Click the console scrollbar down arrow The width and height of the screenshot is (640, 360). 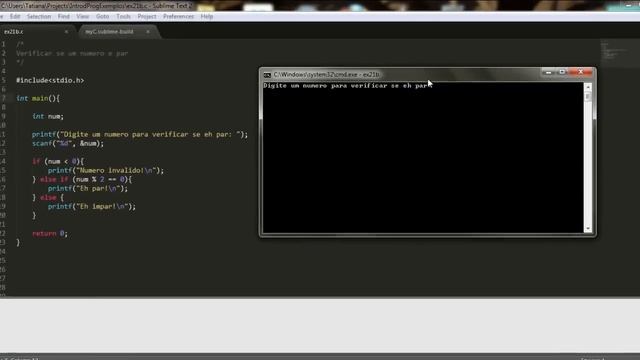[588, 229]
